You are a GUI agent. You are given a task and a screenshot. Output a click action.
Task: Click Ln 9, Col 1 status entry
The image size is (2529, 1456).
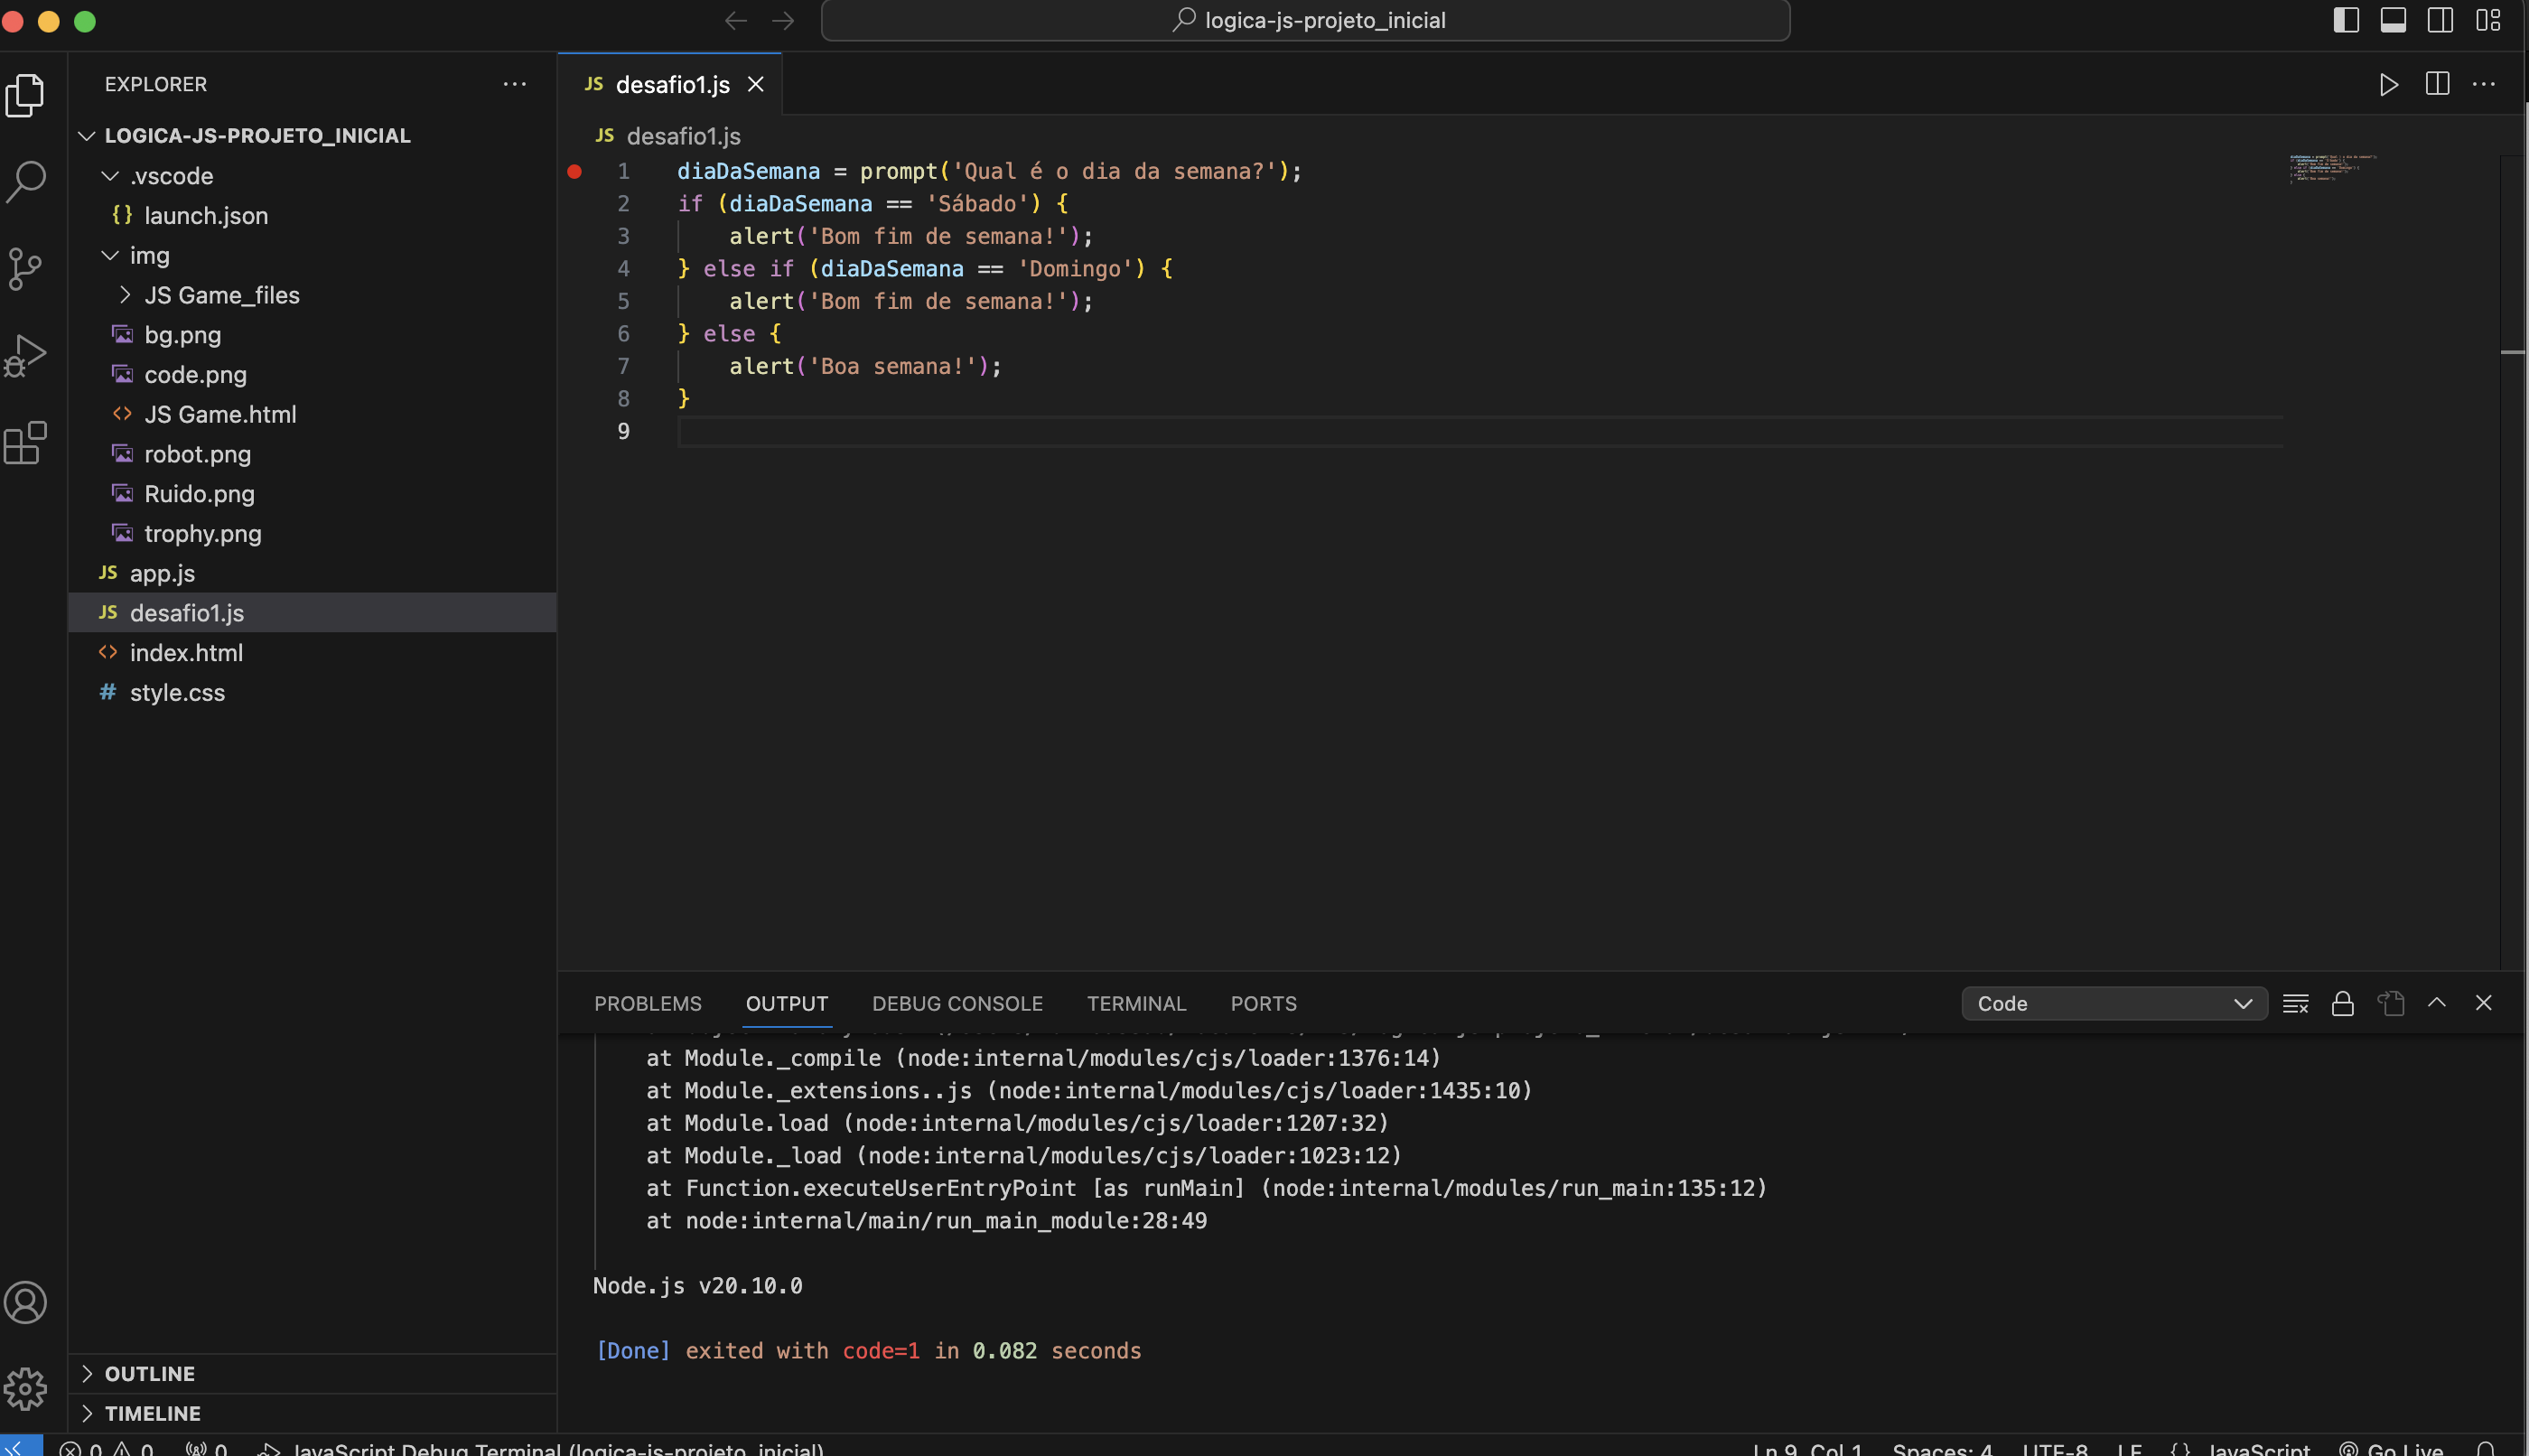coord(1807,1449)
